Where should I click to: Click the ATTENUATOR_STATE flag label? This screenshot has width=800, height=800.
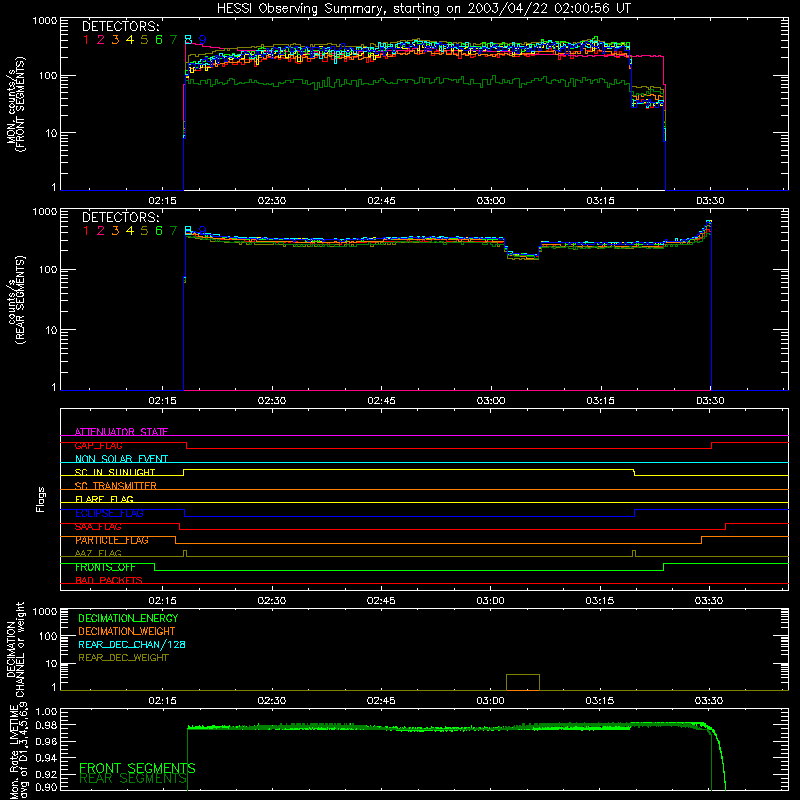pos(121,432)
